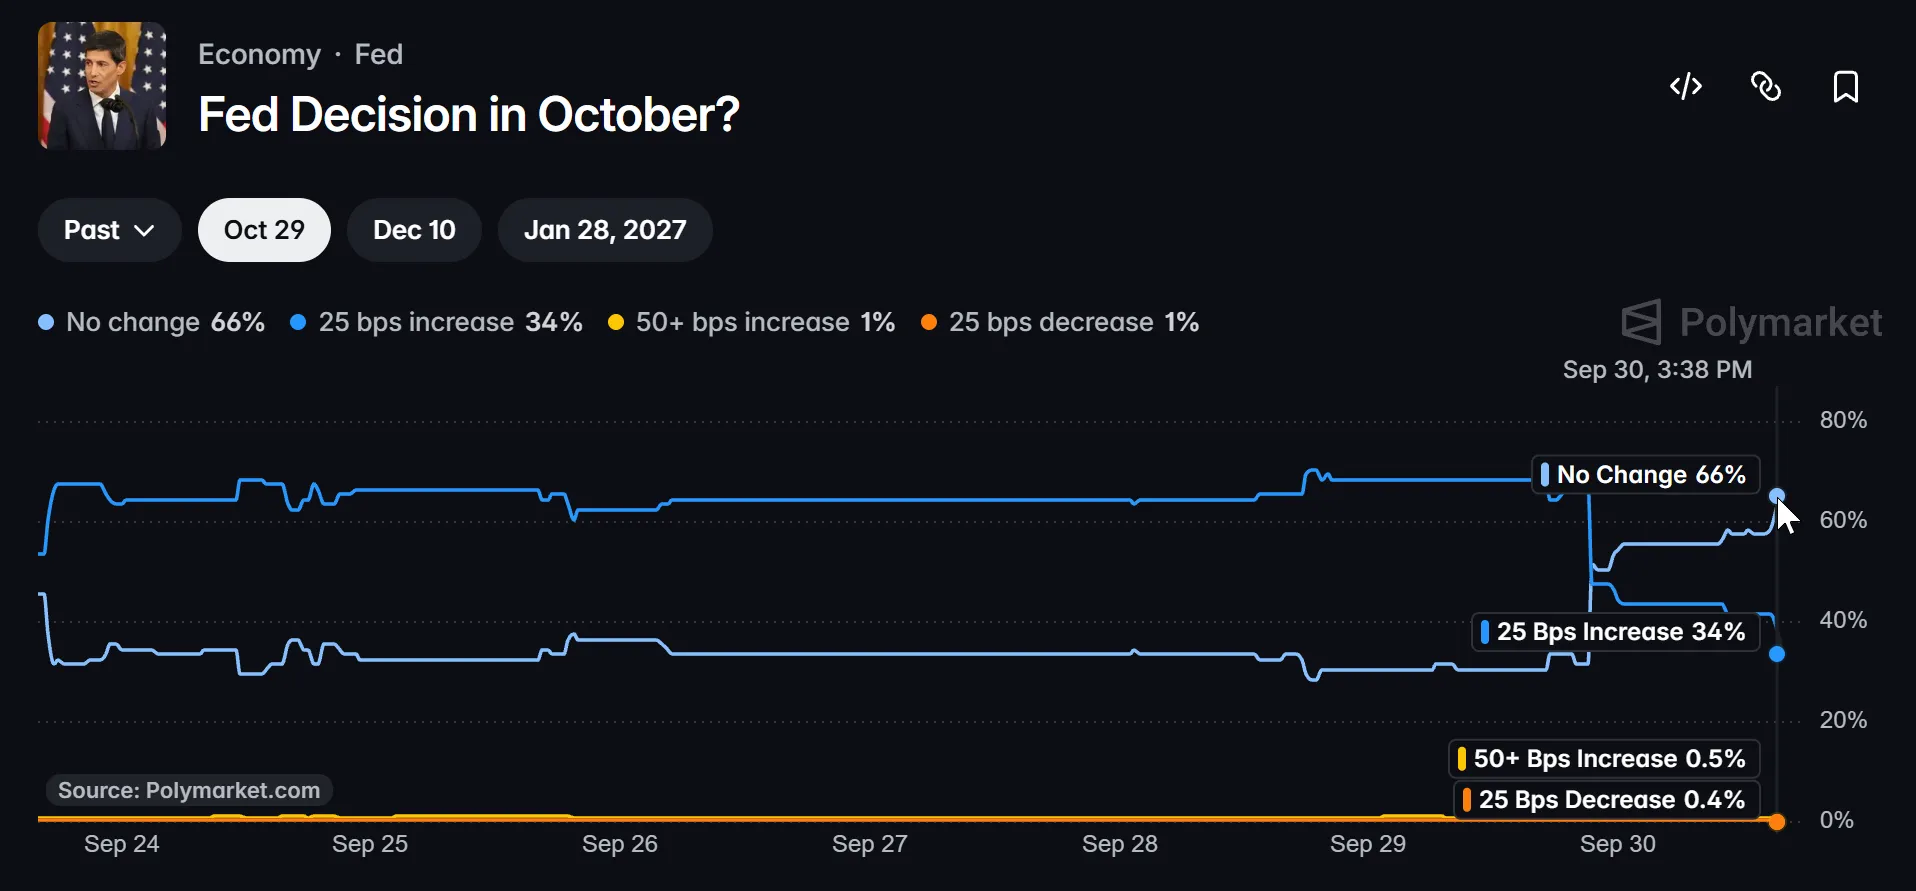The width and height of the screenshot is (1916, 891).
Task: Click the Source: Polymarket.com label
Action: pyautogui.click(x=189, y=790)
